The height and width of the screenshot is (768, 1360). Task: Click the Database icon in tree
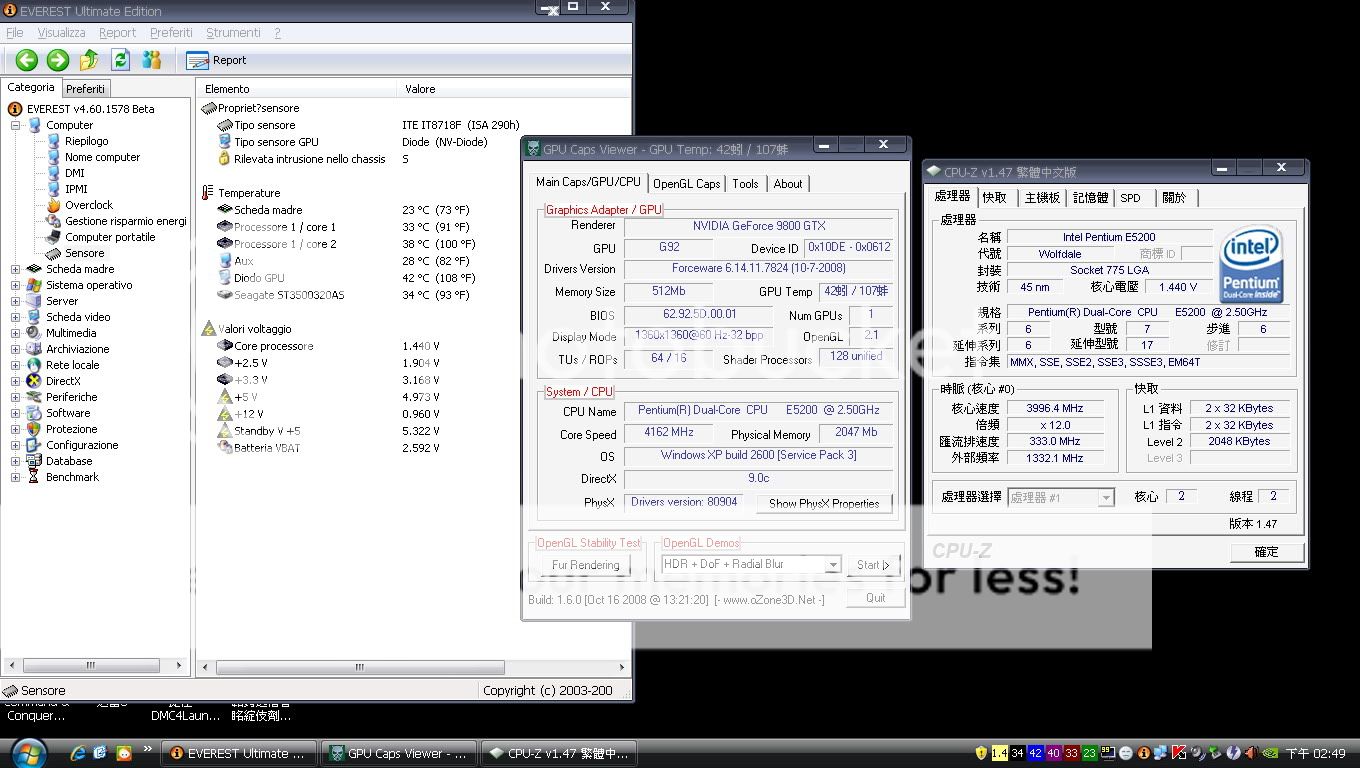(x=34, y=461)
